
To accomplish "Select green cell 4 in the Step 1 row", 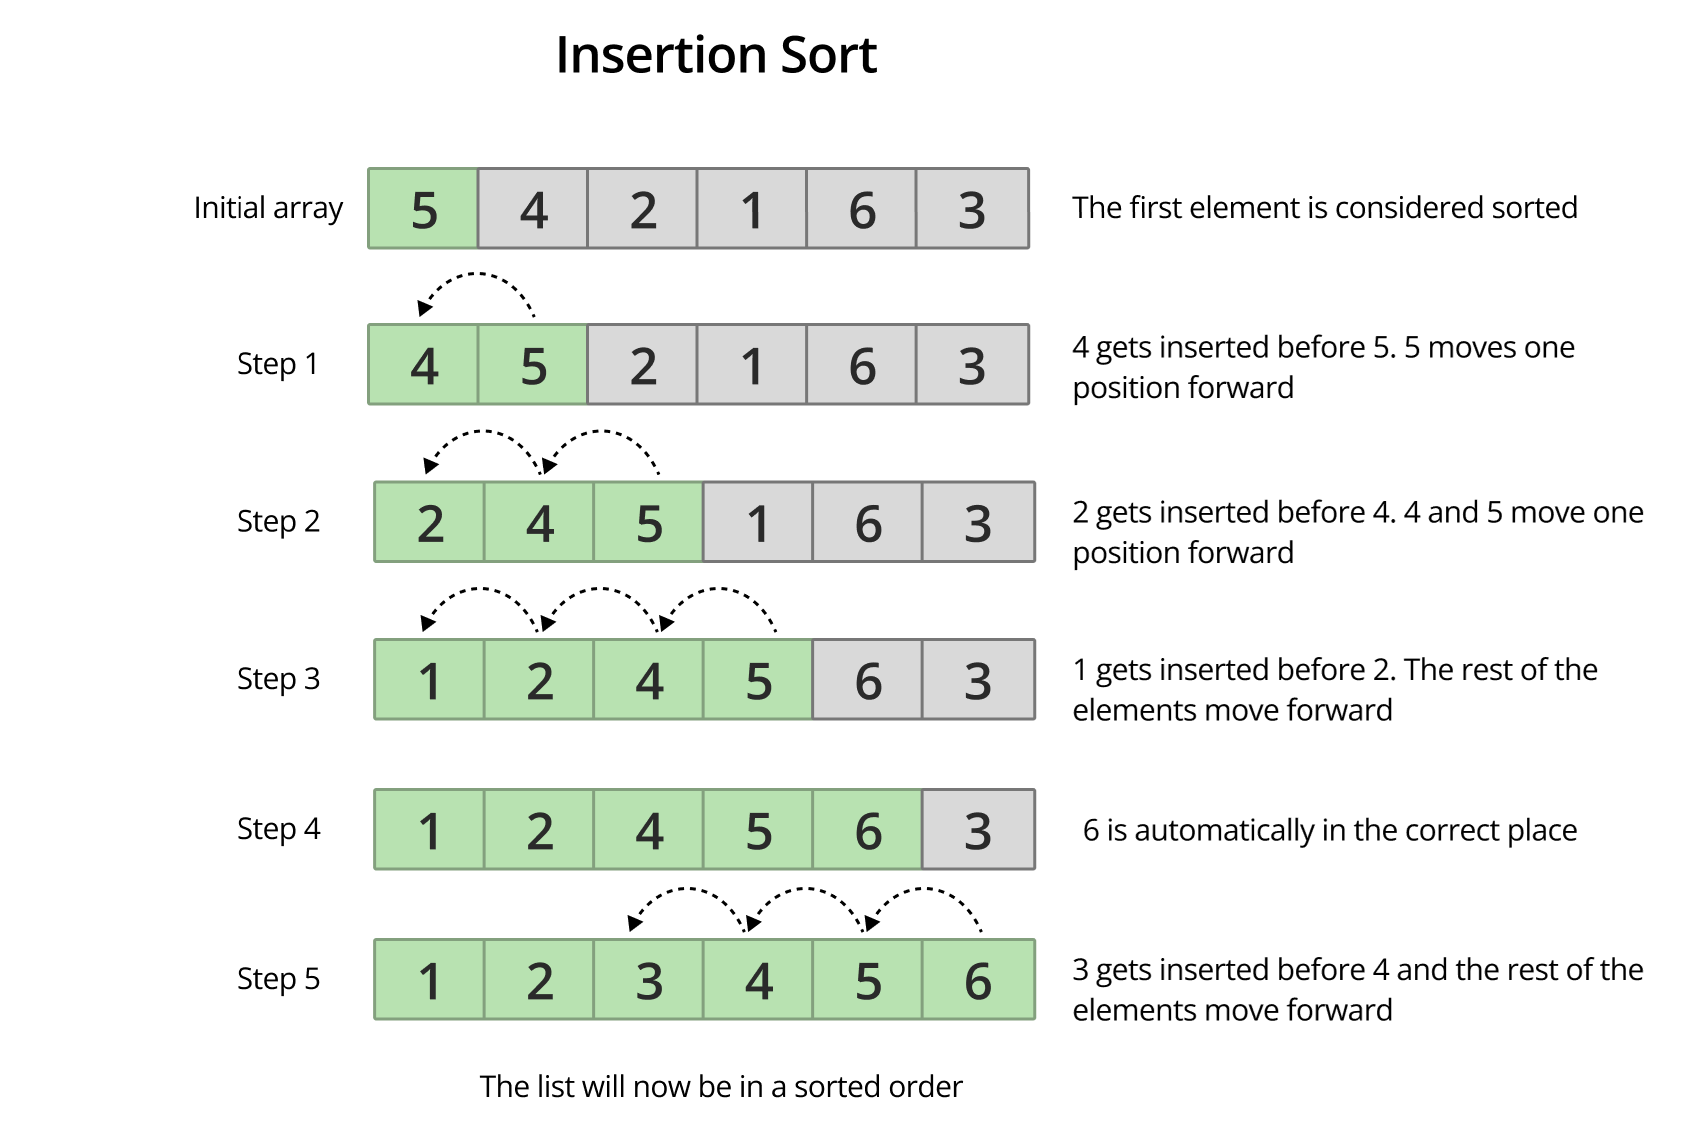I will tap(424, 365).
